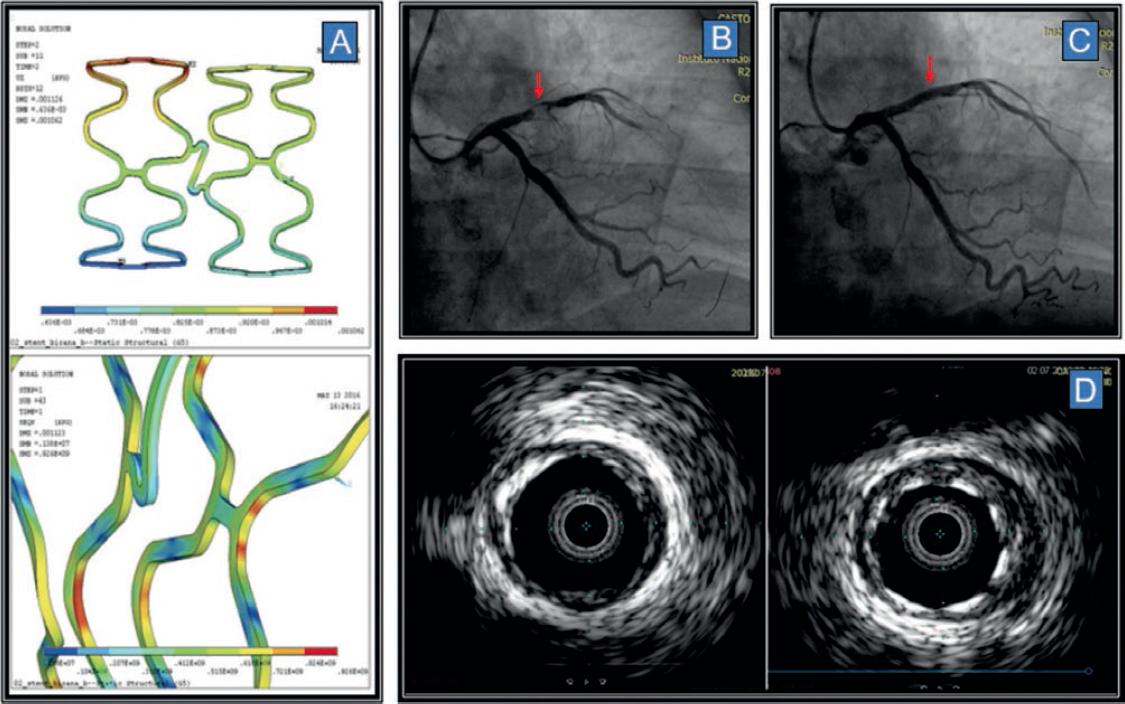Click the slider handle below right IVUS image
The width and height of the screenshot is (1125, 704).
(x=1088, y=671)
